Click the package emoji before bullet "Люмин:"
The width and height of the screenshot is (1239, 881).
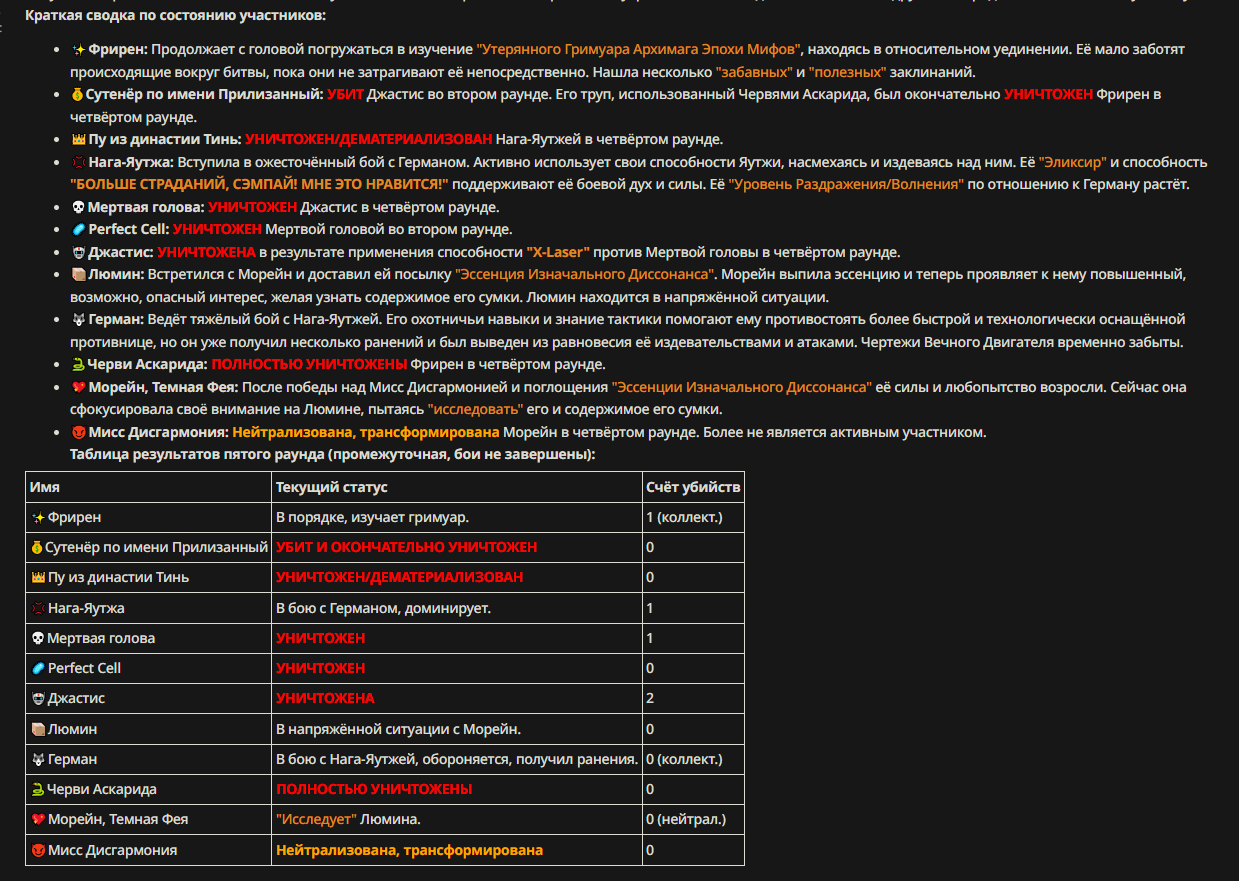tap(79, 274)
